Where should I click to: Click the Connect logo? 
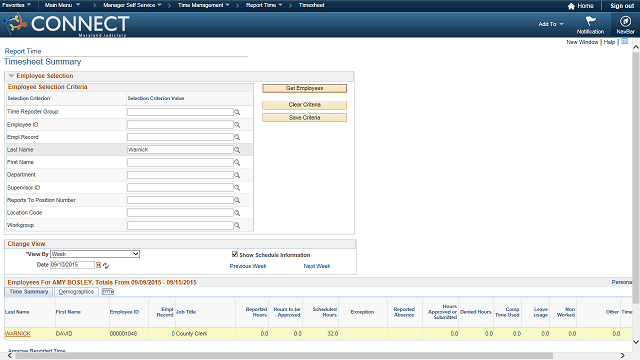(67, 24)
